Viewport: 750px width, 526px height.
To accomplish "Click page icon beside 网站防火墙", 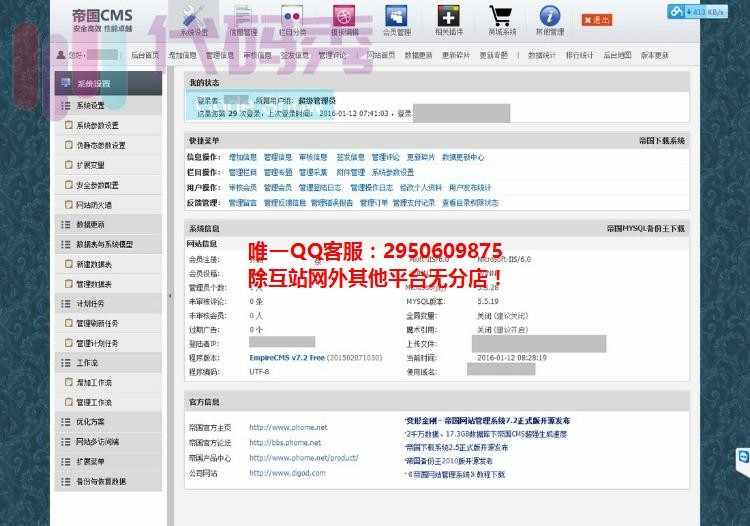I will 69,205.
